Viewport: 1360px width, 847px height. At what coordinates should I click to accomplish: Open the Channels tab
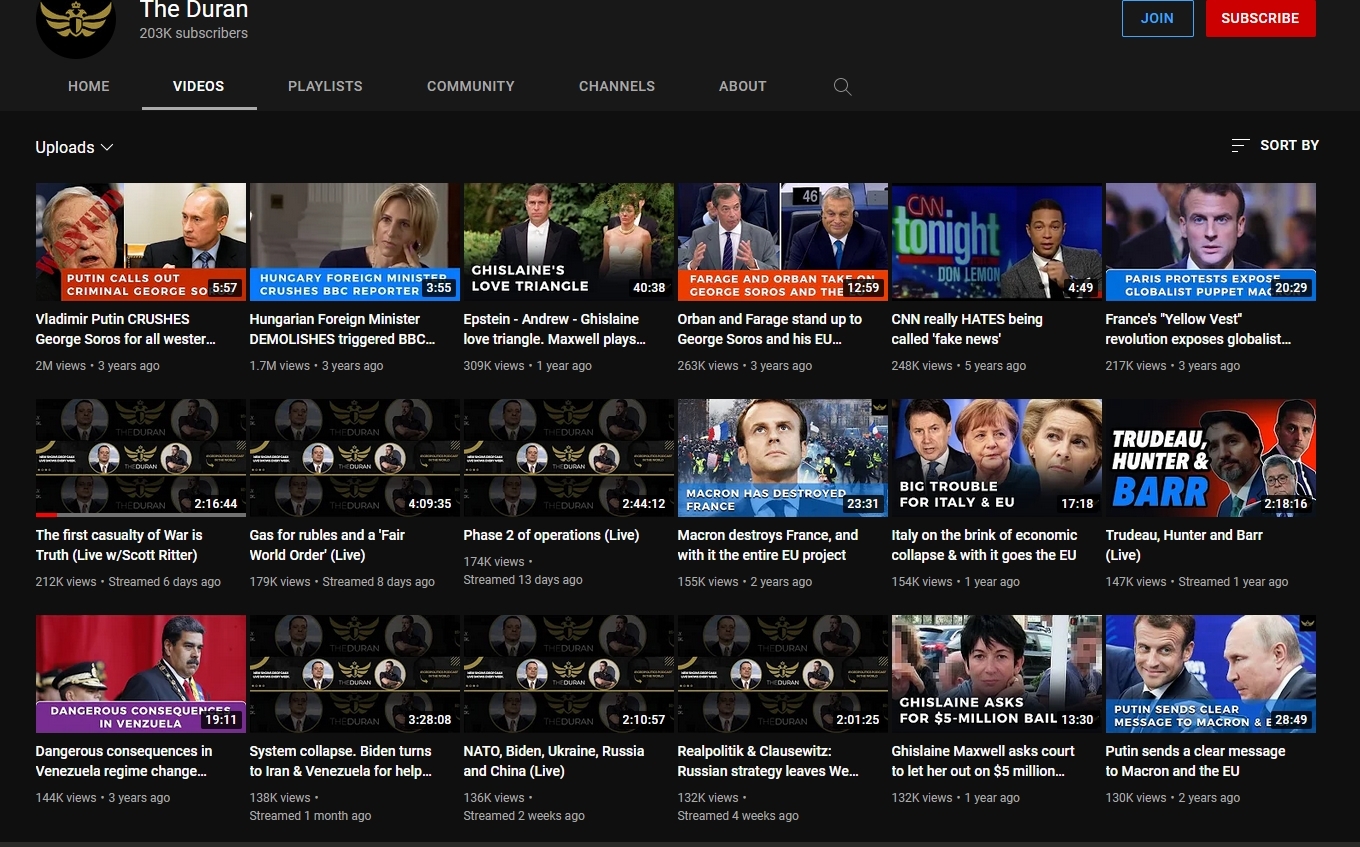(x=617, y=86)
